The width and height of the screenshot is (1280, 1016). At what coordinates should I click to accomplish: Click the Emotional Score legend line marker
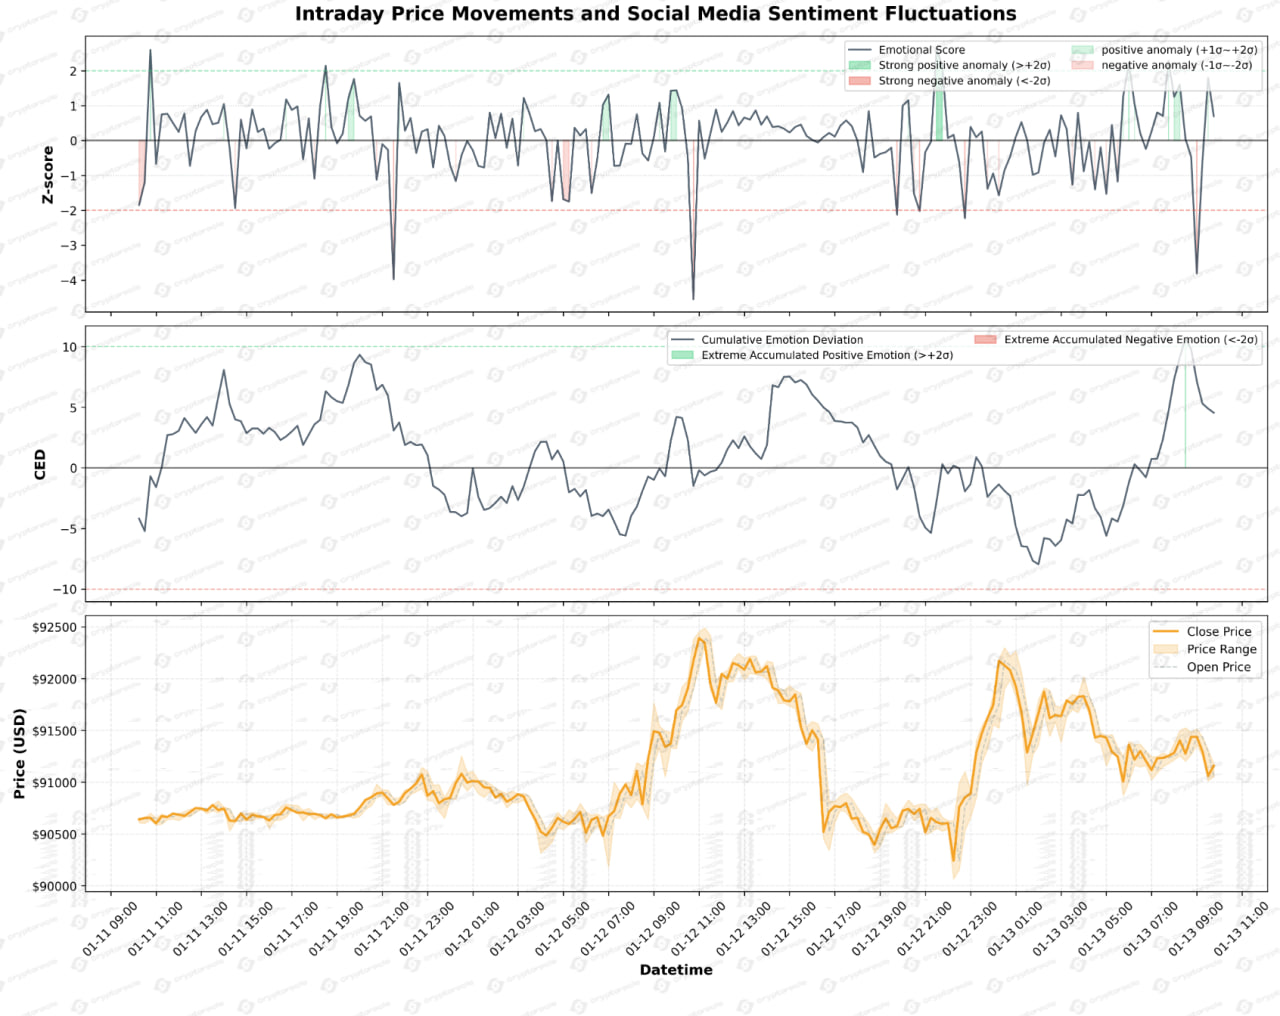(859, 50)
